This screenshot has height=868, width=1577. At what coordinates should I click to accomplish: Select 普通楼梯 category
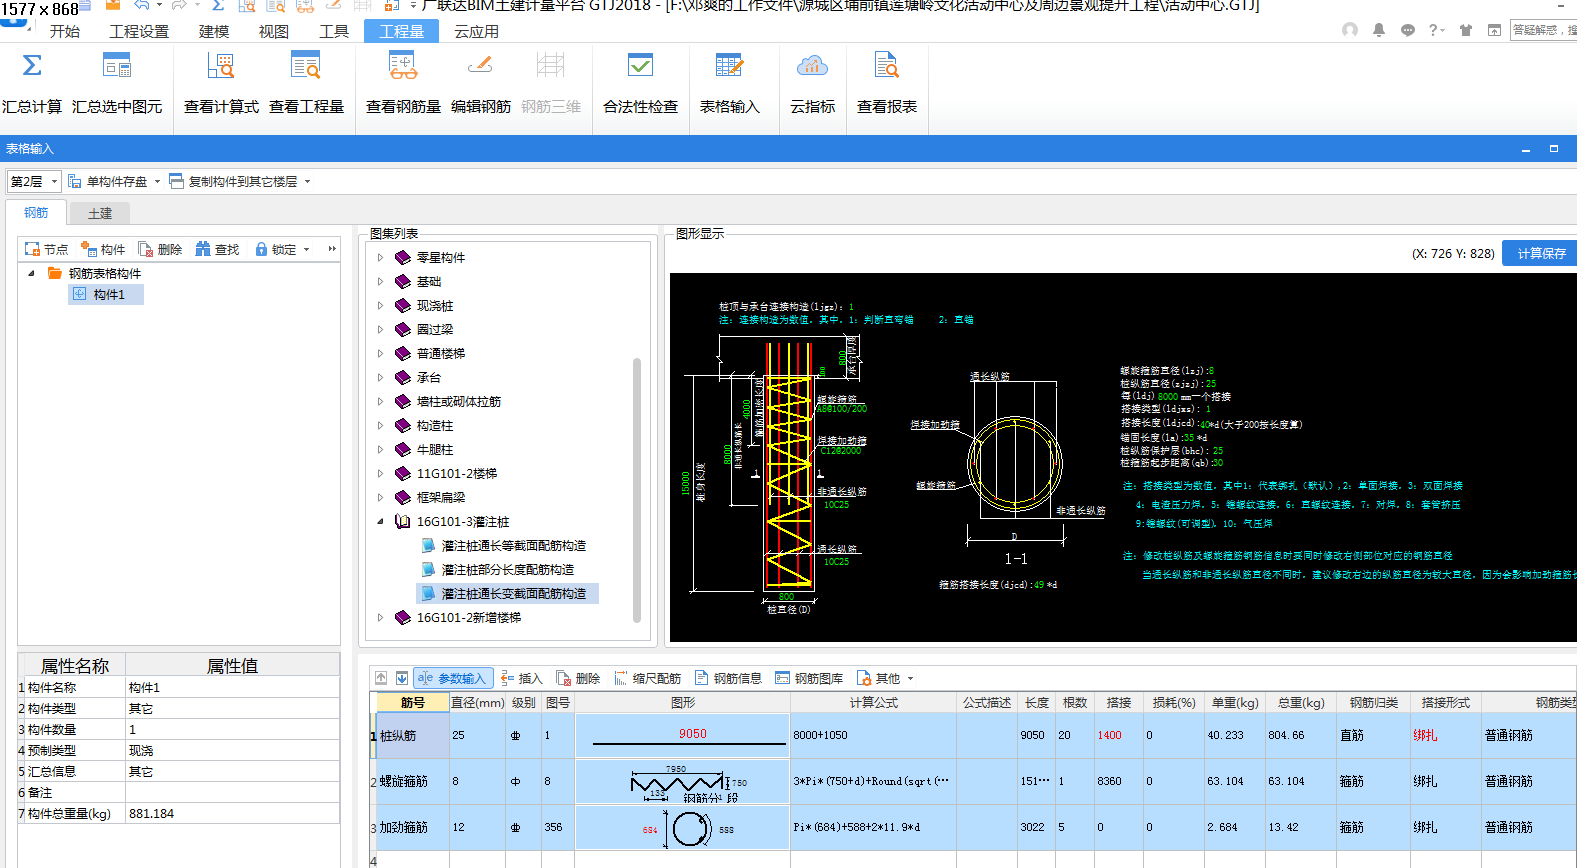point(440,353)
